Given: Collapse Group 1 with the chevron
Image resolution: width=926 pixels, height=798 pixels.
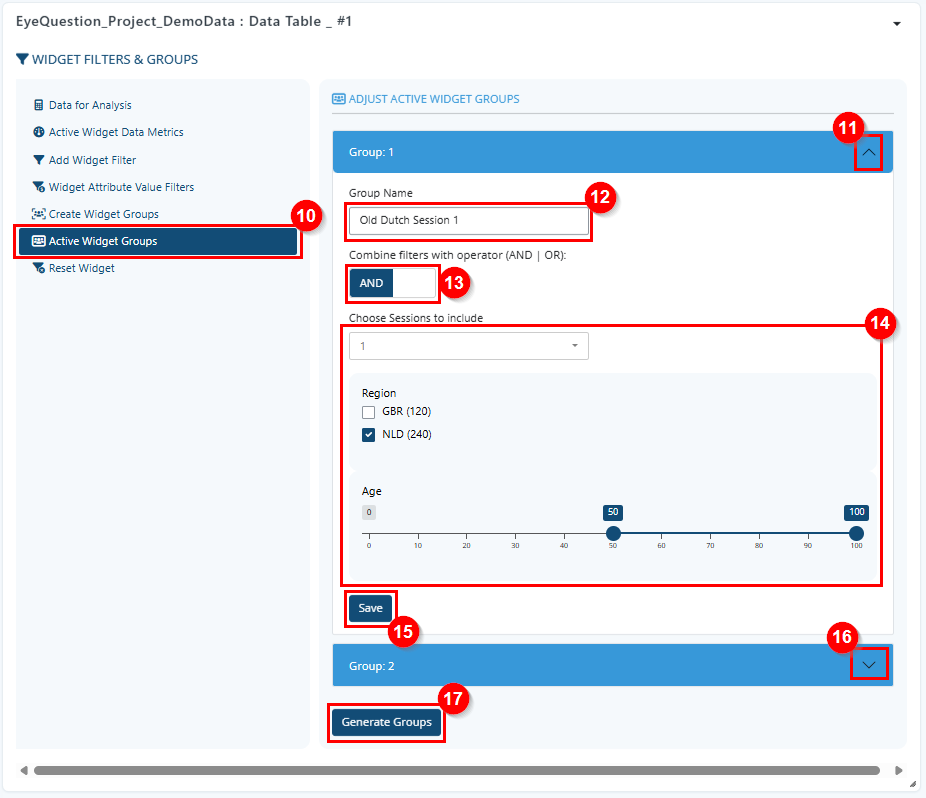Looking at the screenshot, I should [868, 152].
